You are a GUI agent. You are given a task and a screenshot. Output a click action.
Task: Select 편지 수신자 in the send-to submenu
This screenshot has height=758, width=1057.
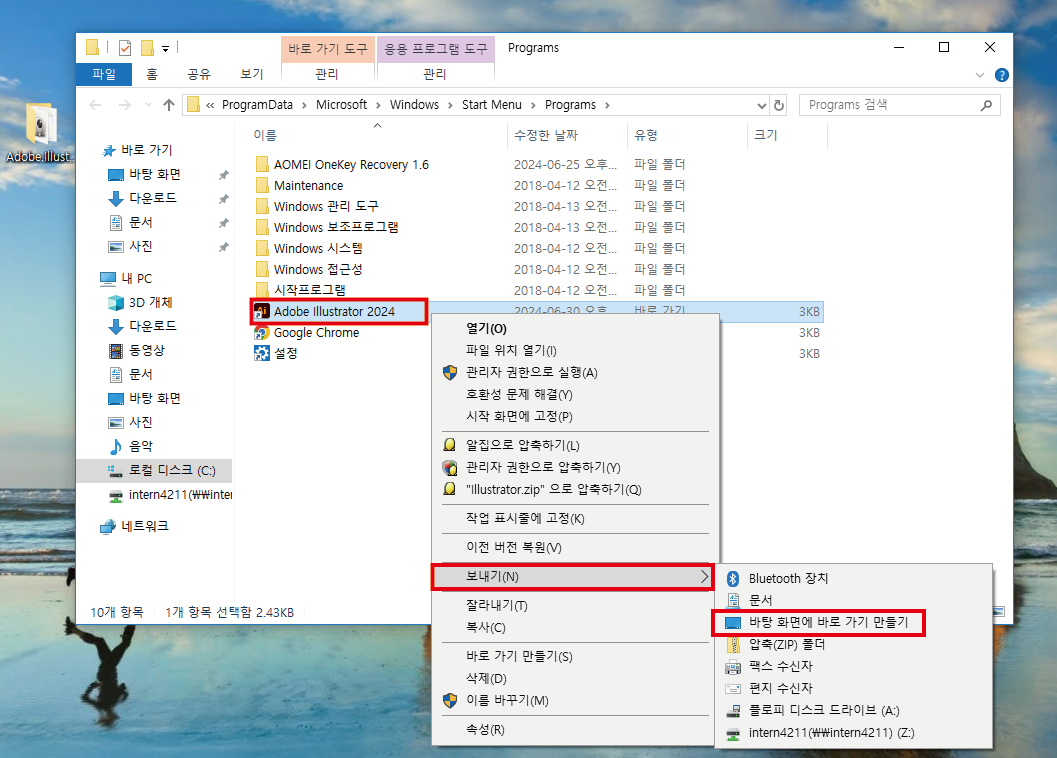point(853,689)
